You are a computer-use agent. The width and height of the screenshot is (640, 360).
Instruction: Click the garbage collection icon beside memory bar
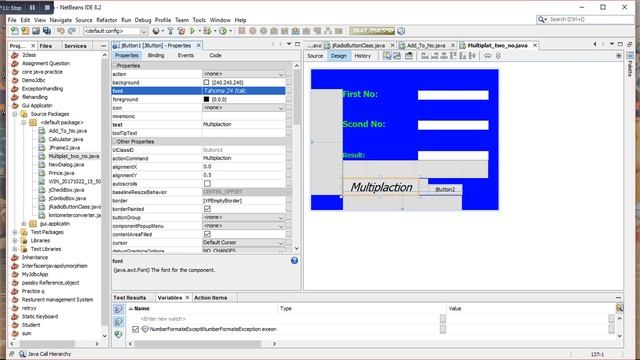(x=401, y=31)
